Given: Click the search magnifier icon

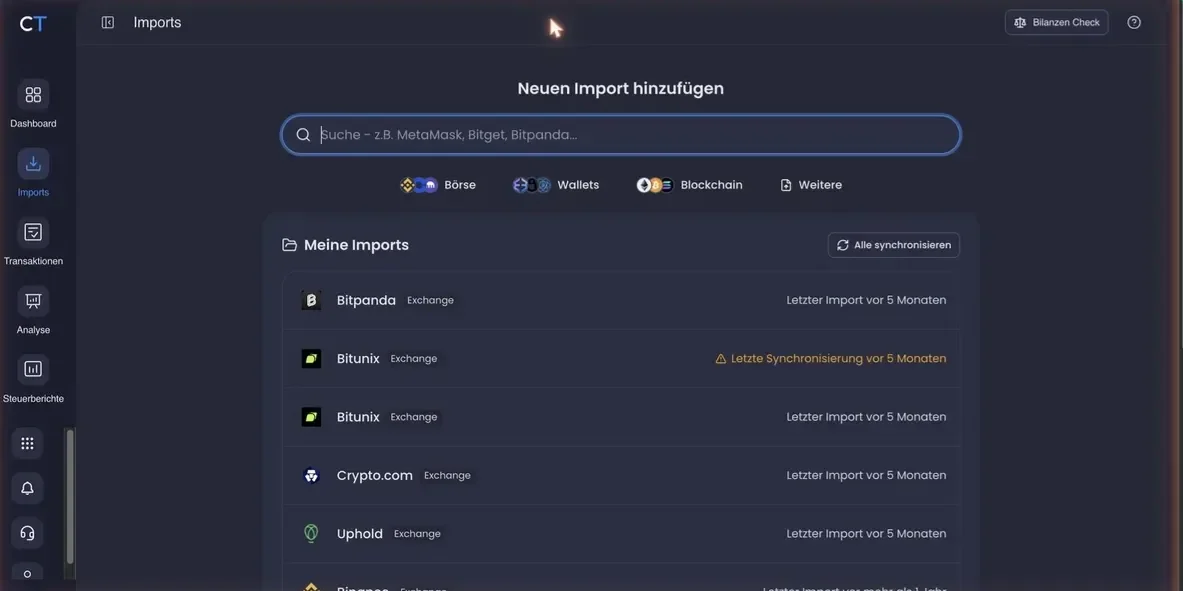Looking at the screenshot, I should [303, 135].
